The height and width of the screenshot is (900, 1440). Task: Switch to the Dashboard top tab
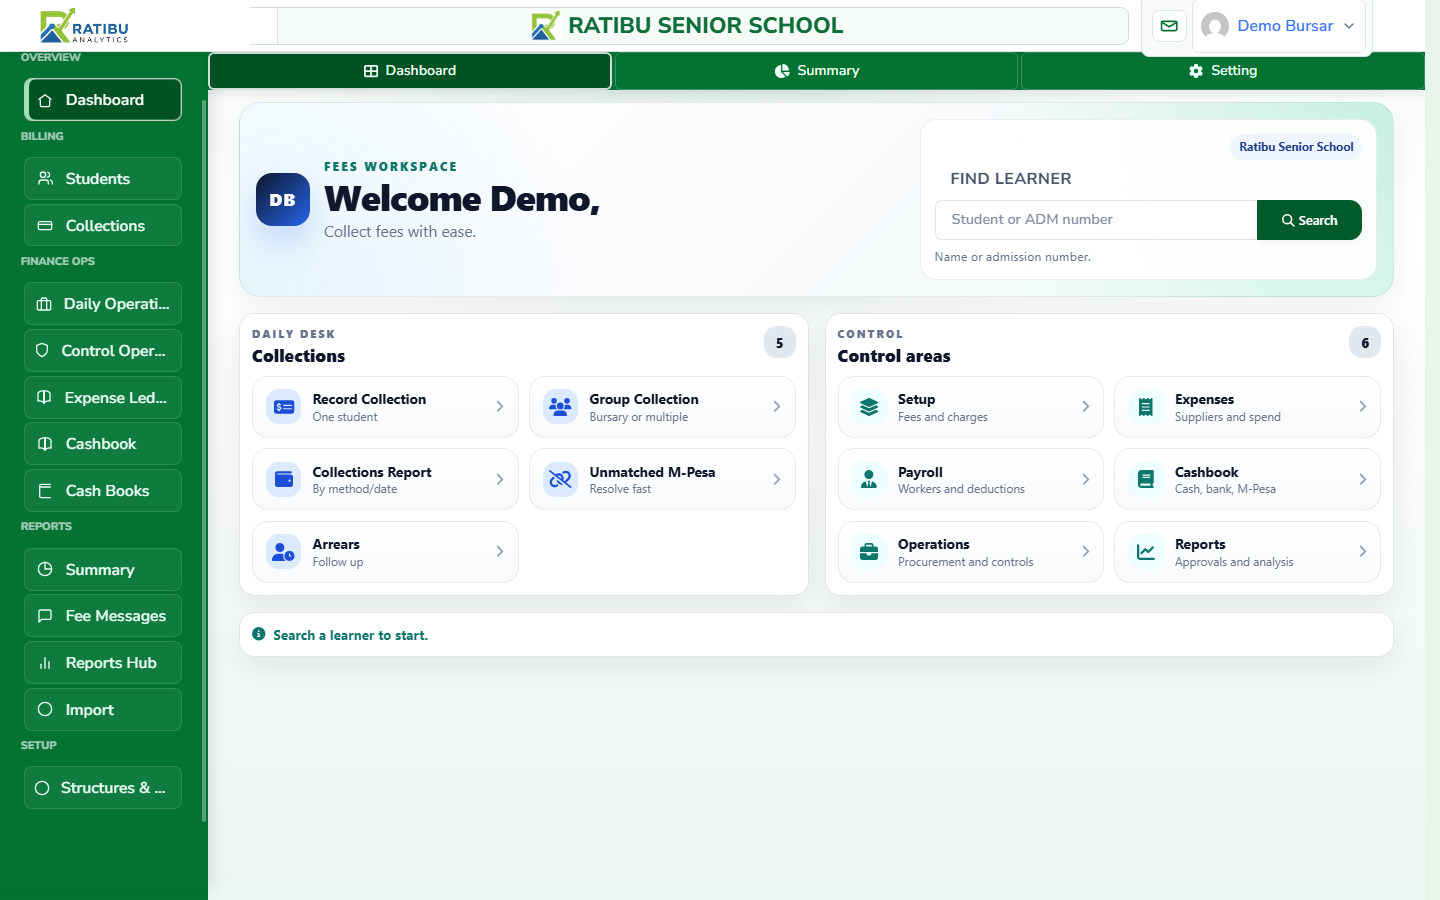410,71
